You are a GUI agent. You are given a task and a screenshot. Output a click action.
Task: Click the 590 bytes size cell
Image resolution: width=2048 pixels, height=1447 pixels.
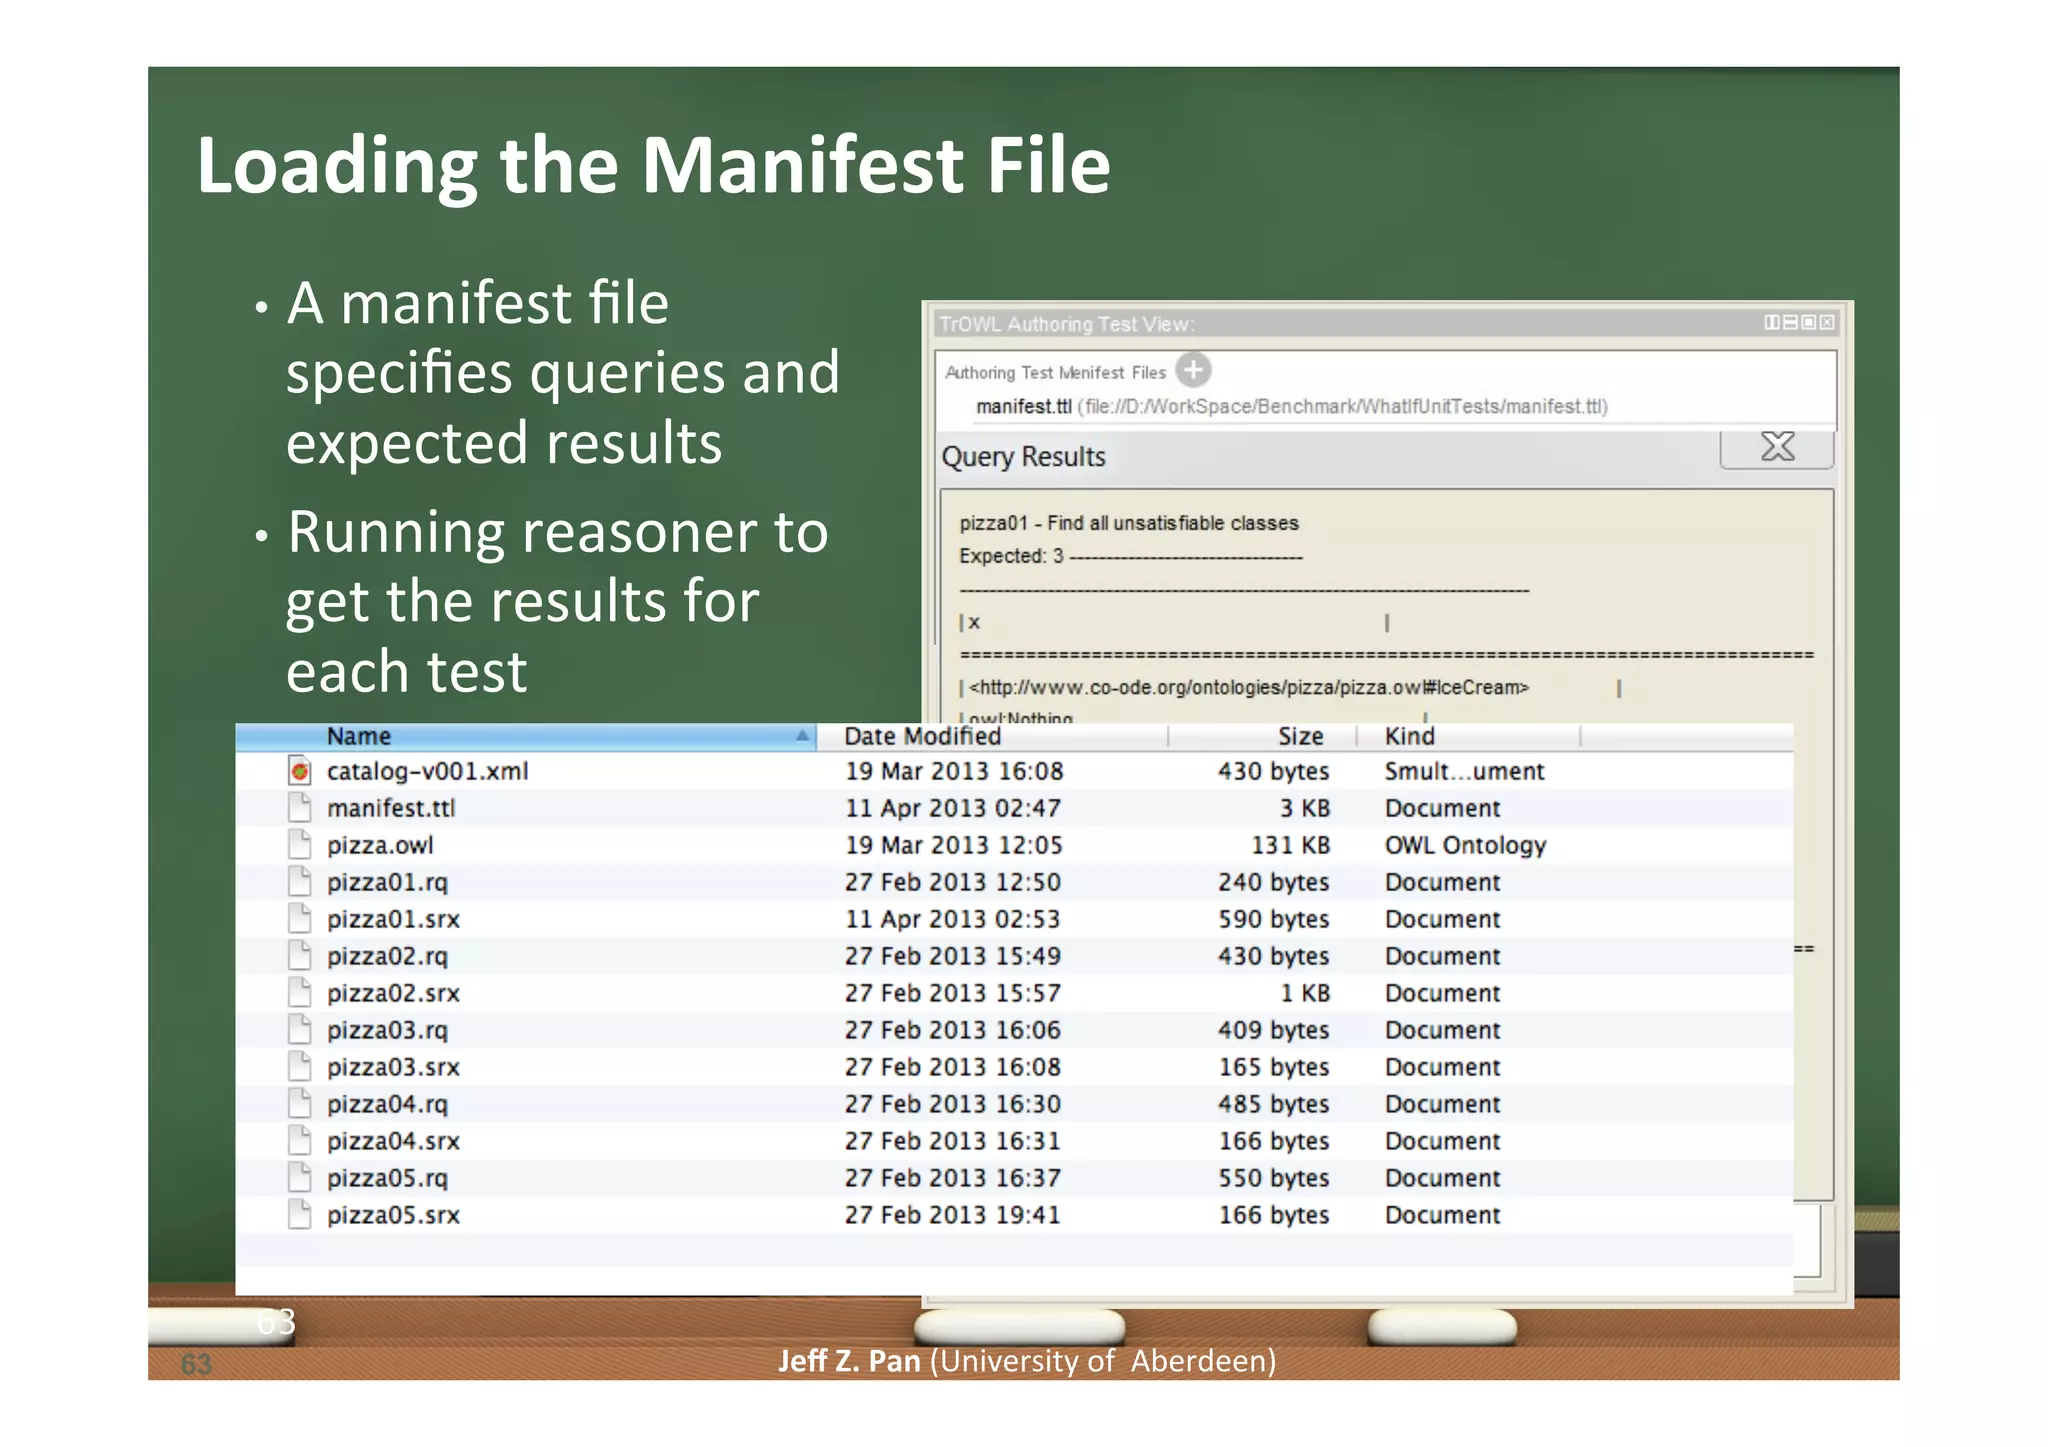tap(1274, 919)
